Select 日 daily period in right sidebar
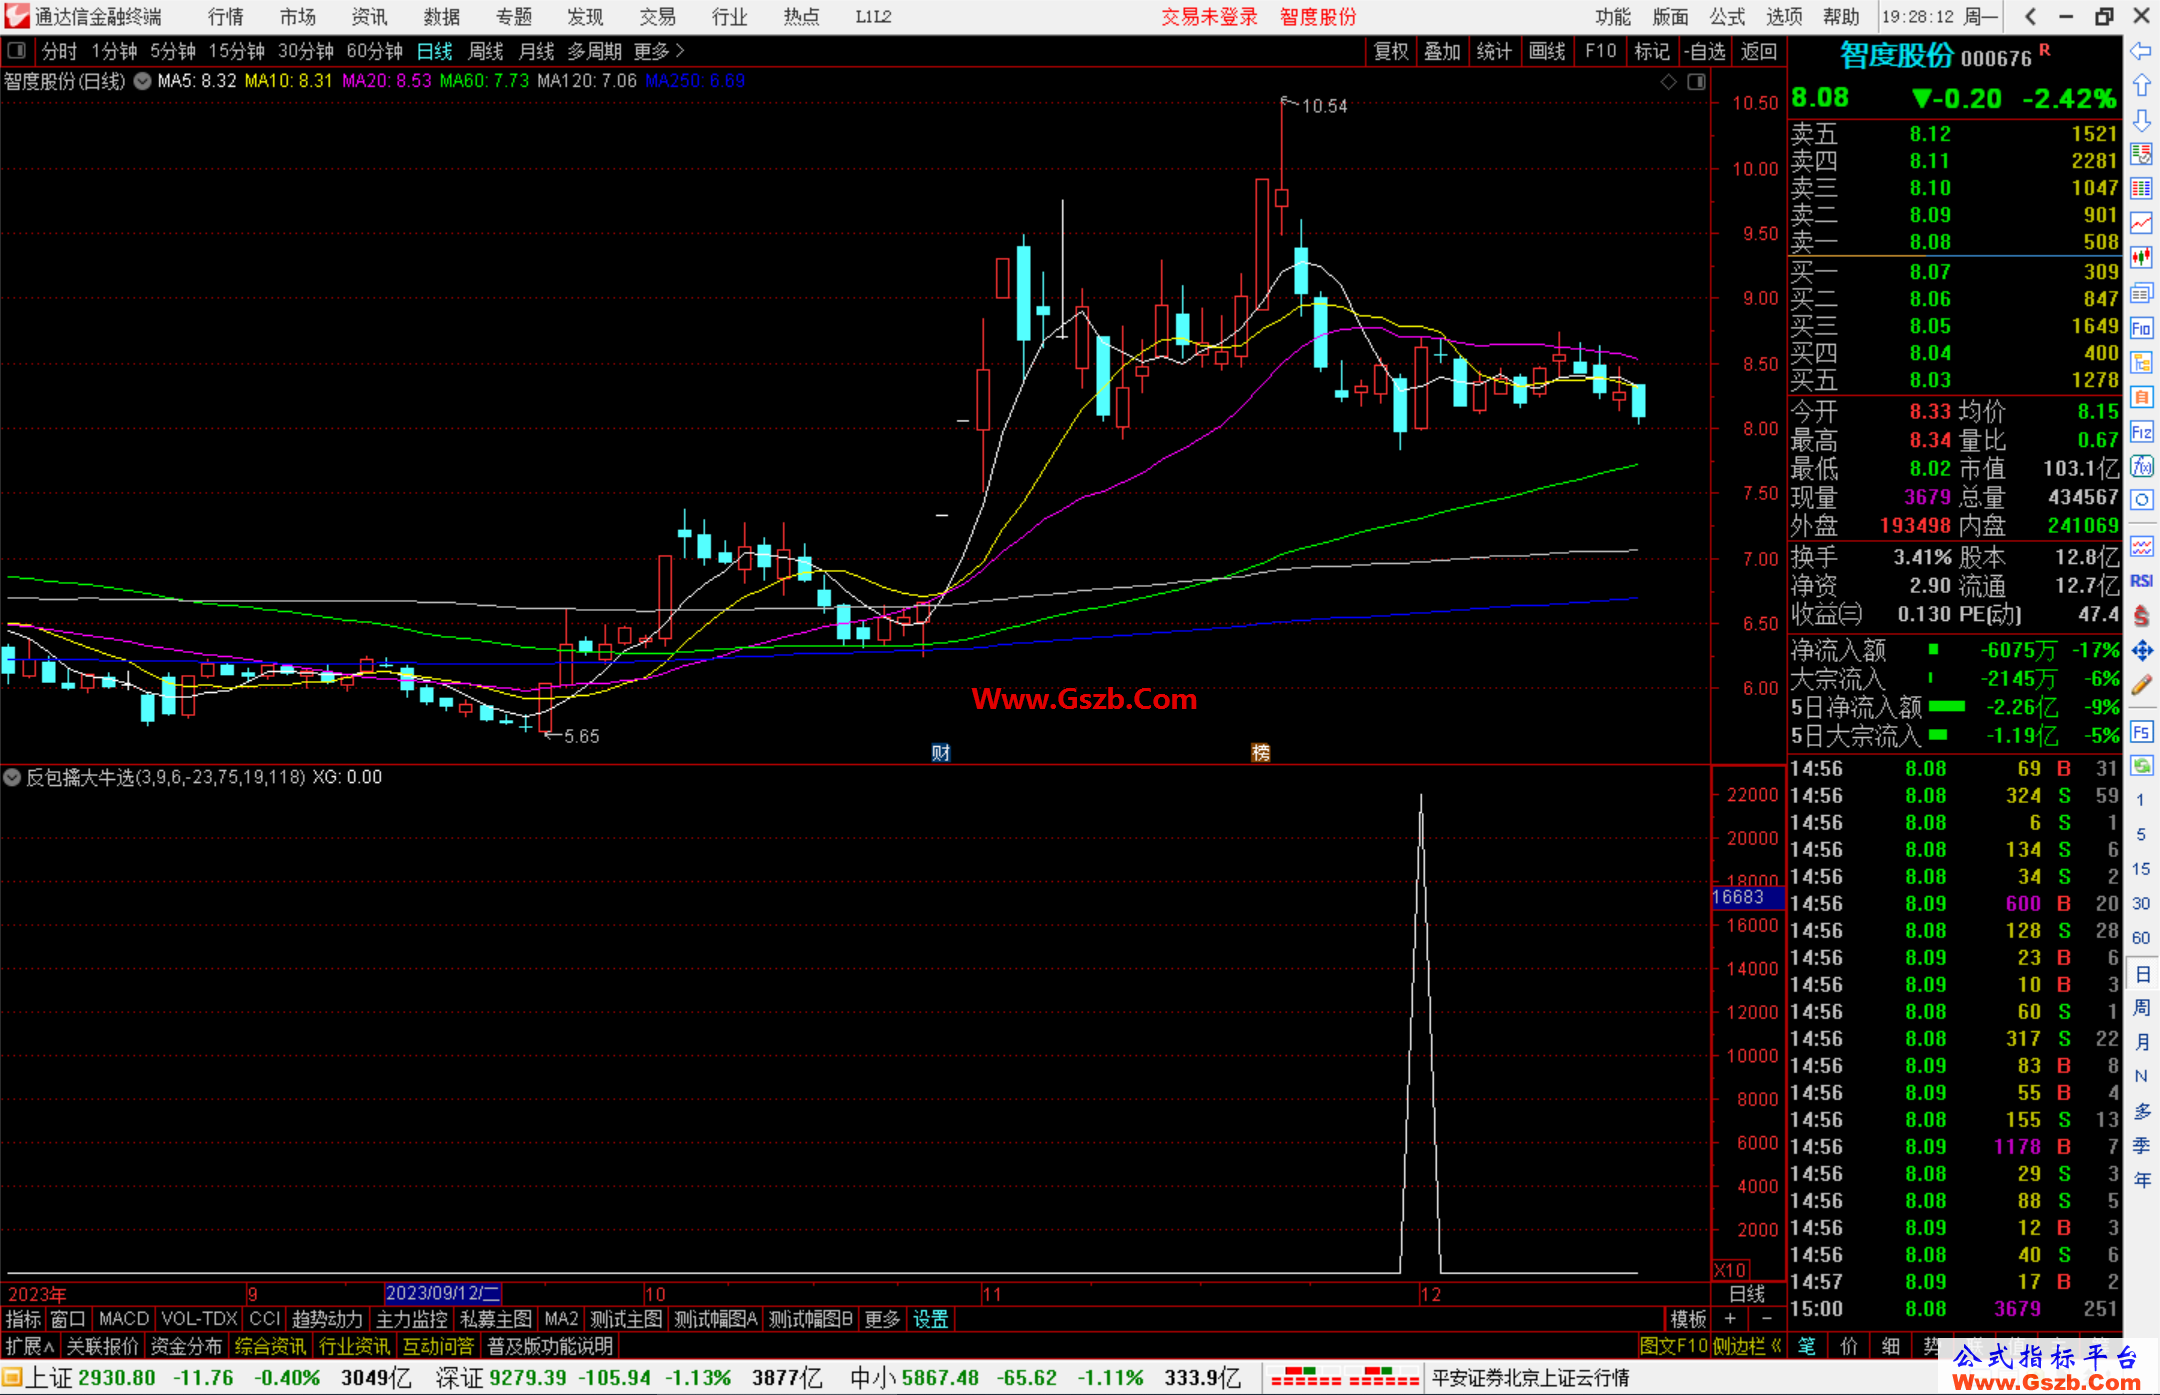 pyautogui.click(x=2142, y=974)
